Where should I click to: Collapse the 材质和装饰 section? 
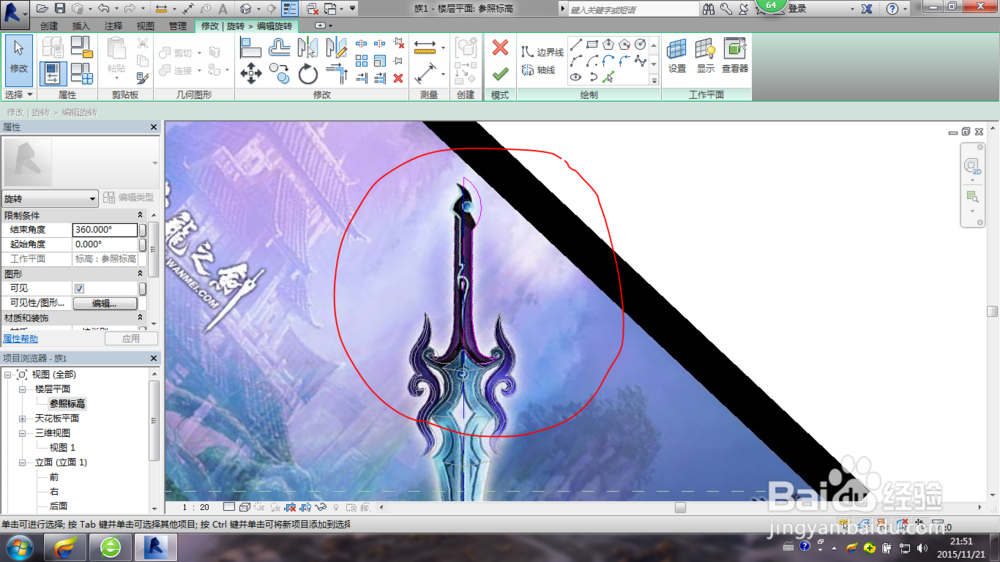[x=140, y=318]
